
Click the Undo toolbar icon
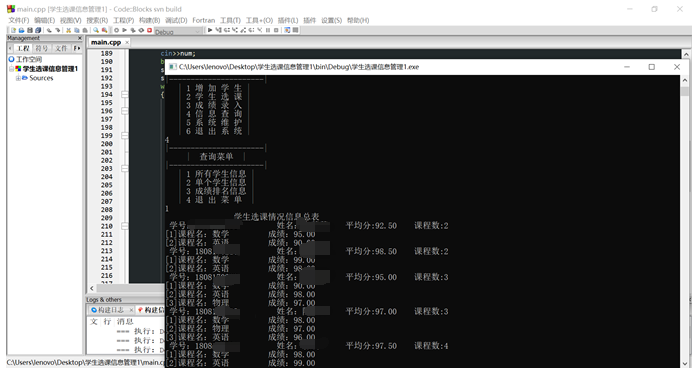pos(49,30)
